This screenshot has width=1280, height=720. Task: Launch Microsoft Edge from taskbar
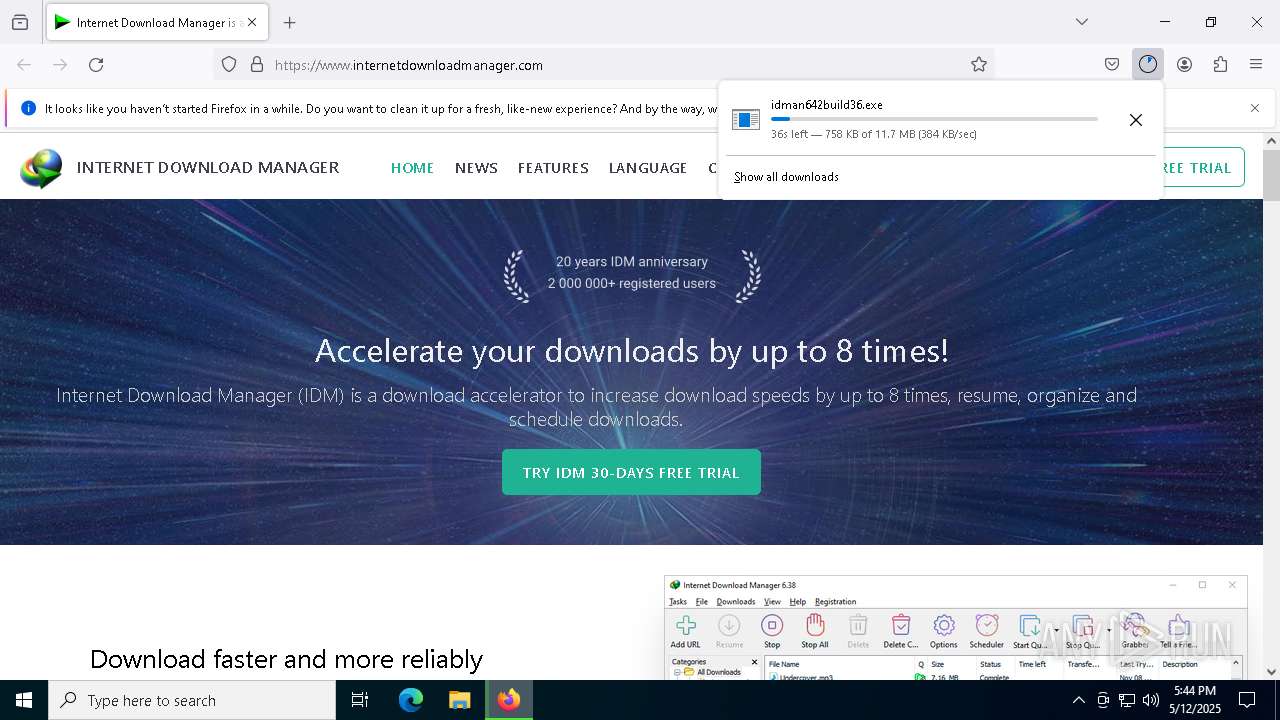[411, 700]
